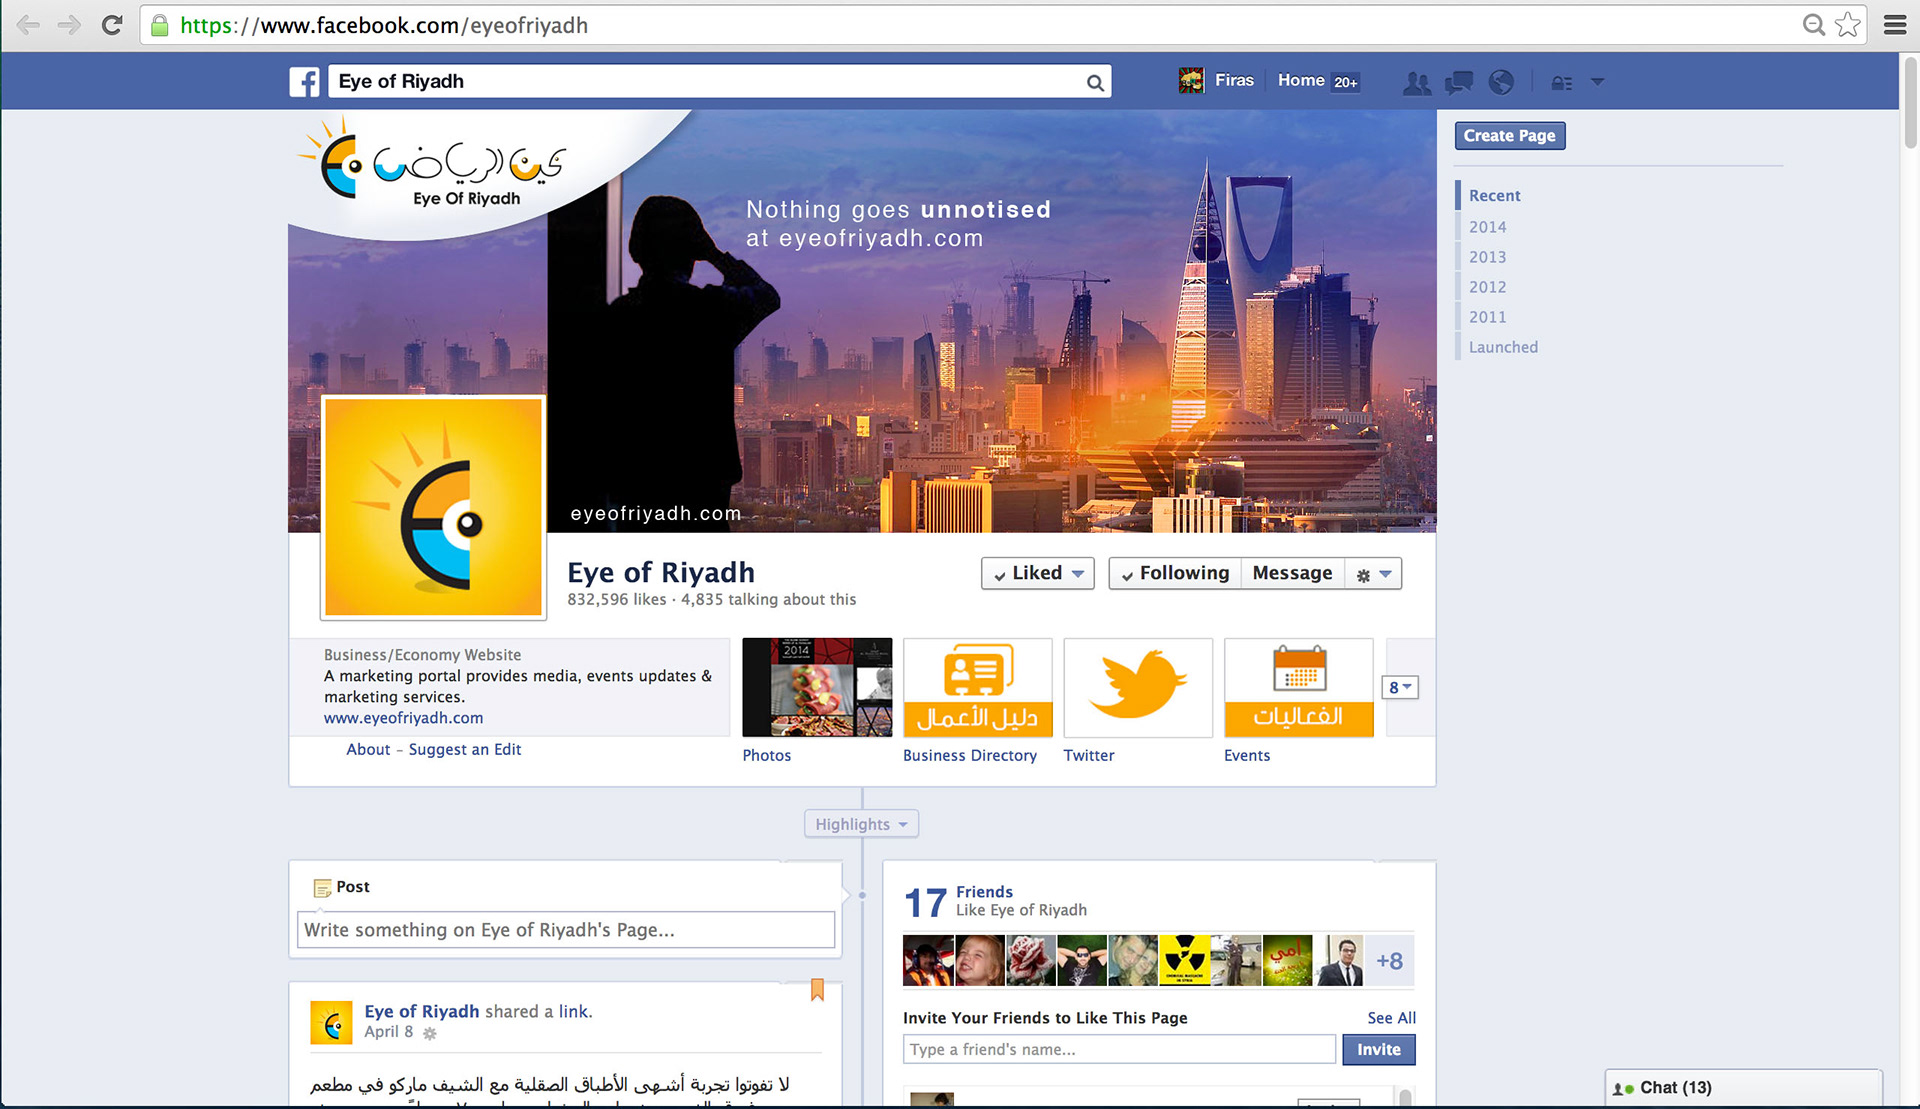Click the Business Directory label link
The image size is (1920, 1109).
(x=970, y=756)
